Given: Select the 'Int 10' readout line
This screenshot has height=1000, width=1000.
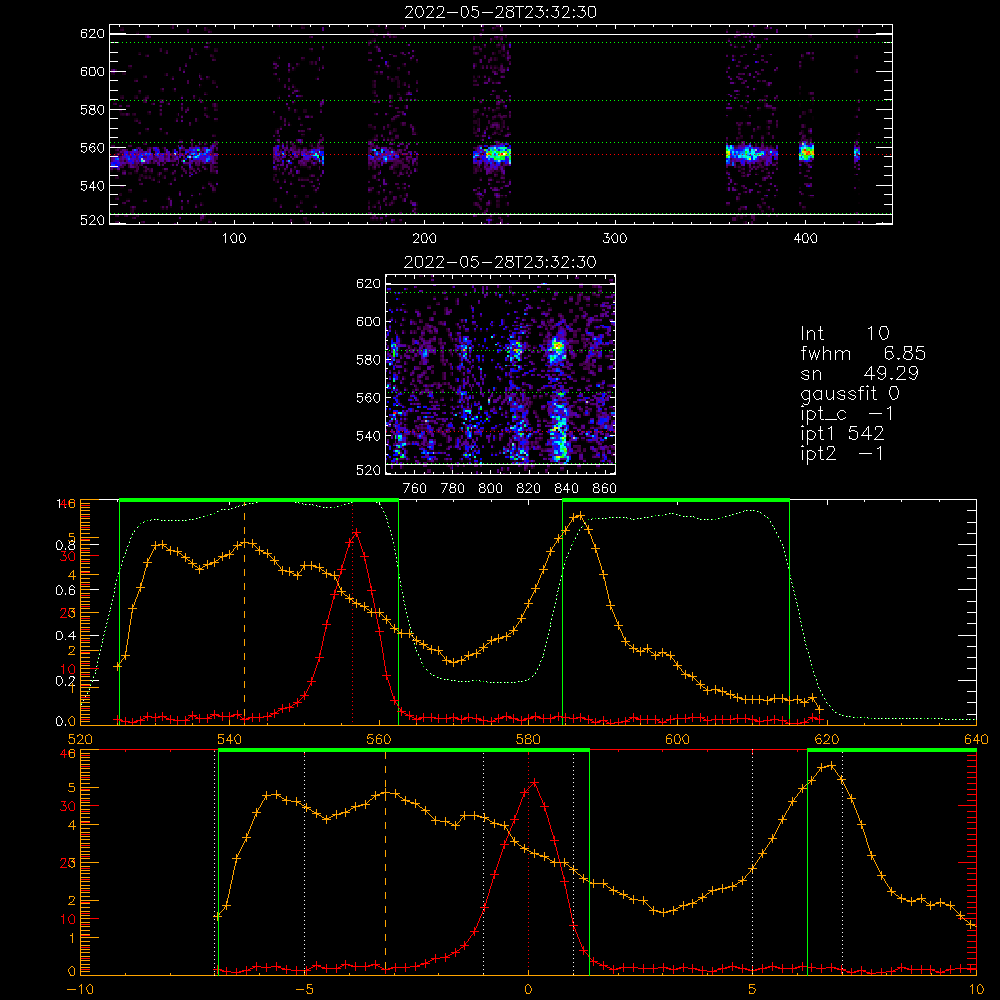Looking at the screenshot, I should [844, 334].
